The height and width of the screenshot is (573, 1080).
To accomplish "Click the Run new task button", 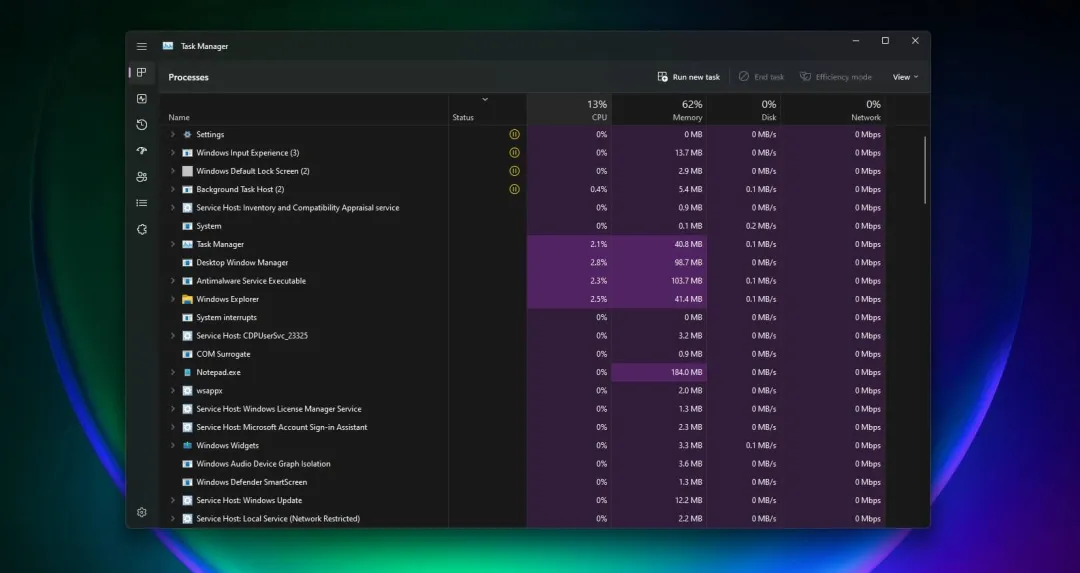I will pos(688,77).
